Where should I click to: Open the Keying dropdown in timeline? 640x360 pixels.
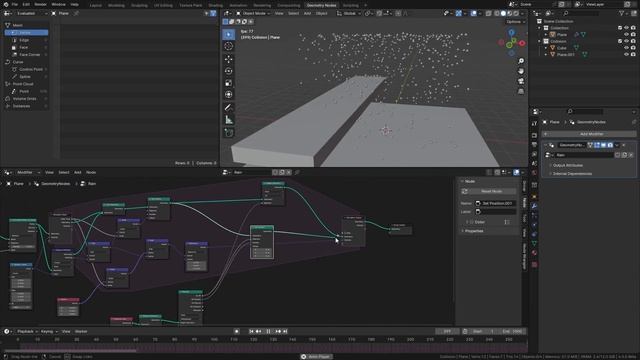49,331
